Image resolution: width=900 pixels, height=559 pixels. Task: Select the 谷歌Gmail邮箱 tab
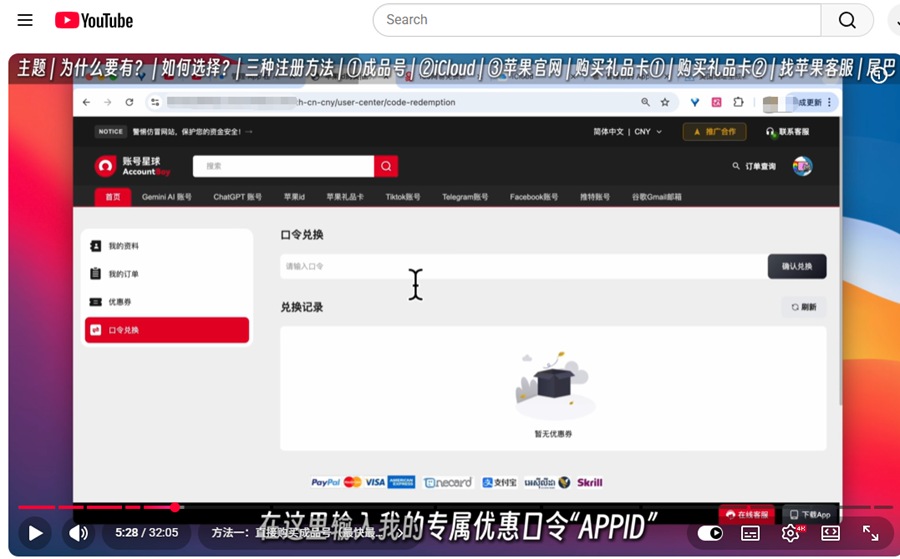(657, 197)
